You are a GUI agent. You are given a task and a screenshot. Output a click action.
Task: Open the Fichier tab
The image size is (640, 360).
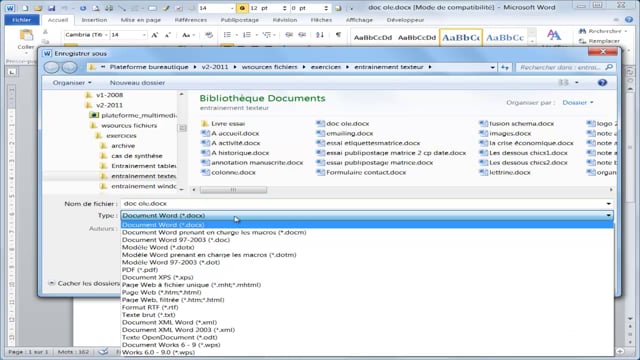click(x=22, y=20)
